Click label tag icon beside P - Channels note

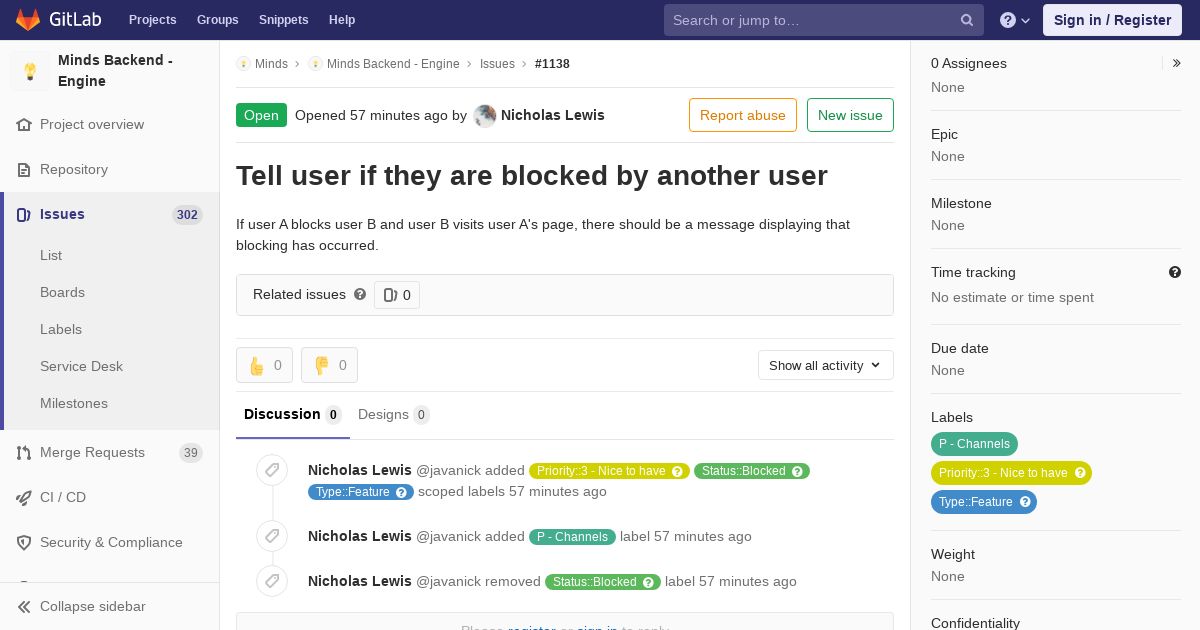point(272,536)
